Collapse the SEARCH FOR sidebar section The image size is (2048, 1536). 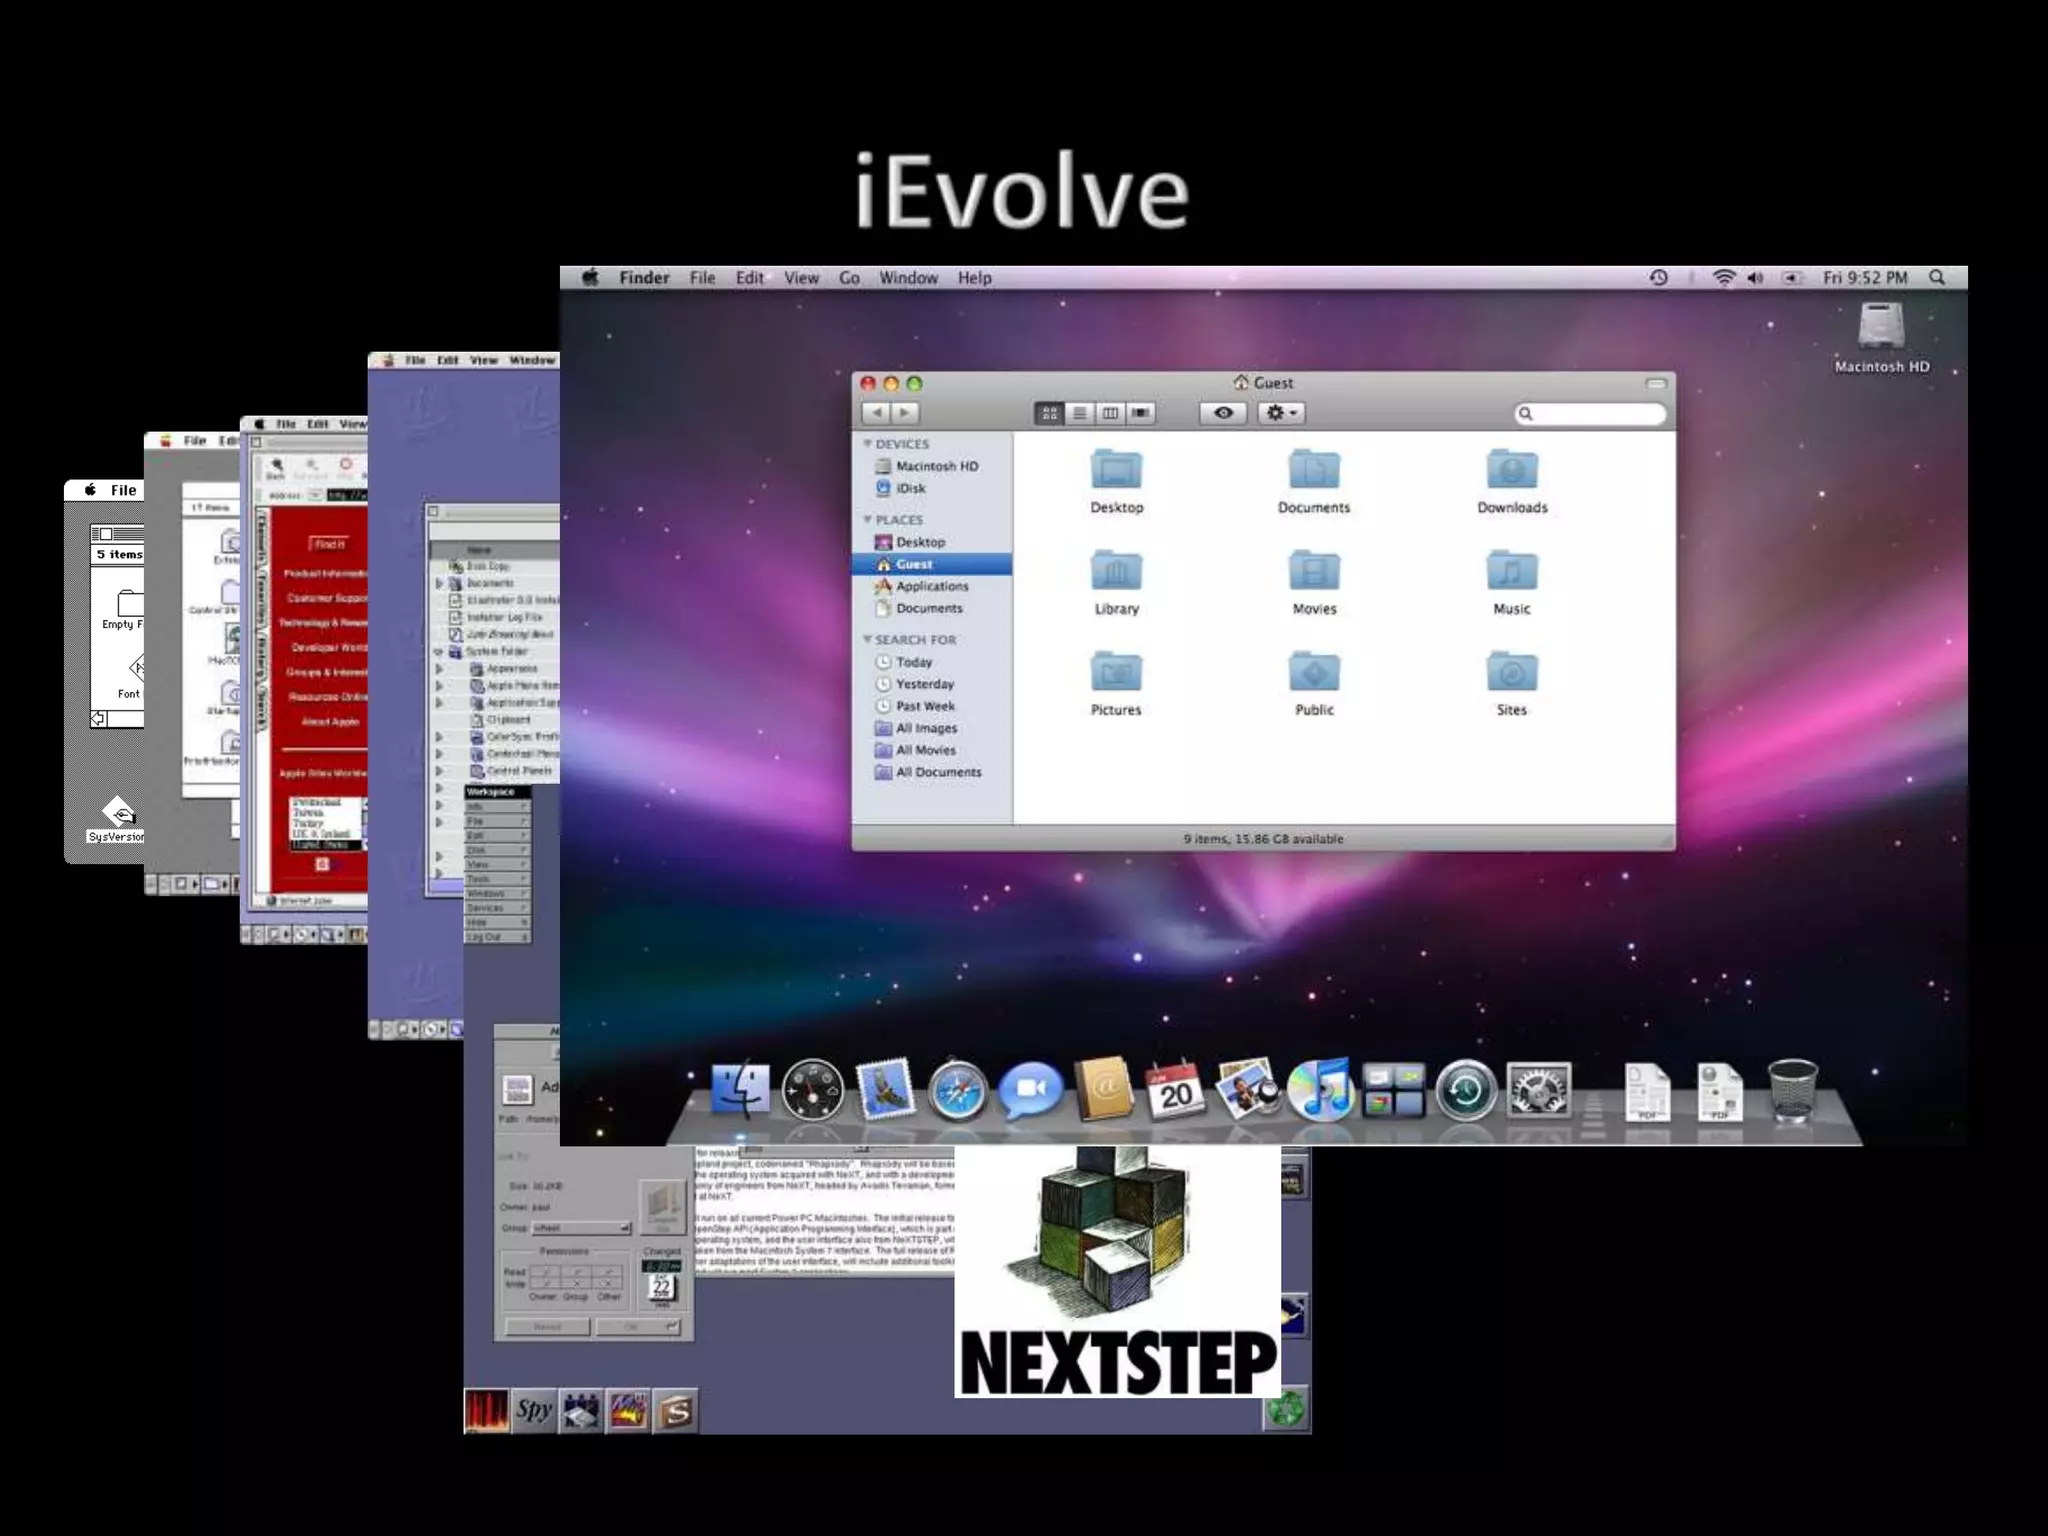pyautogui.click(x=867, y=639)
